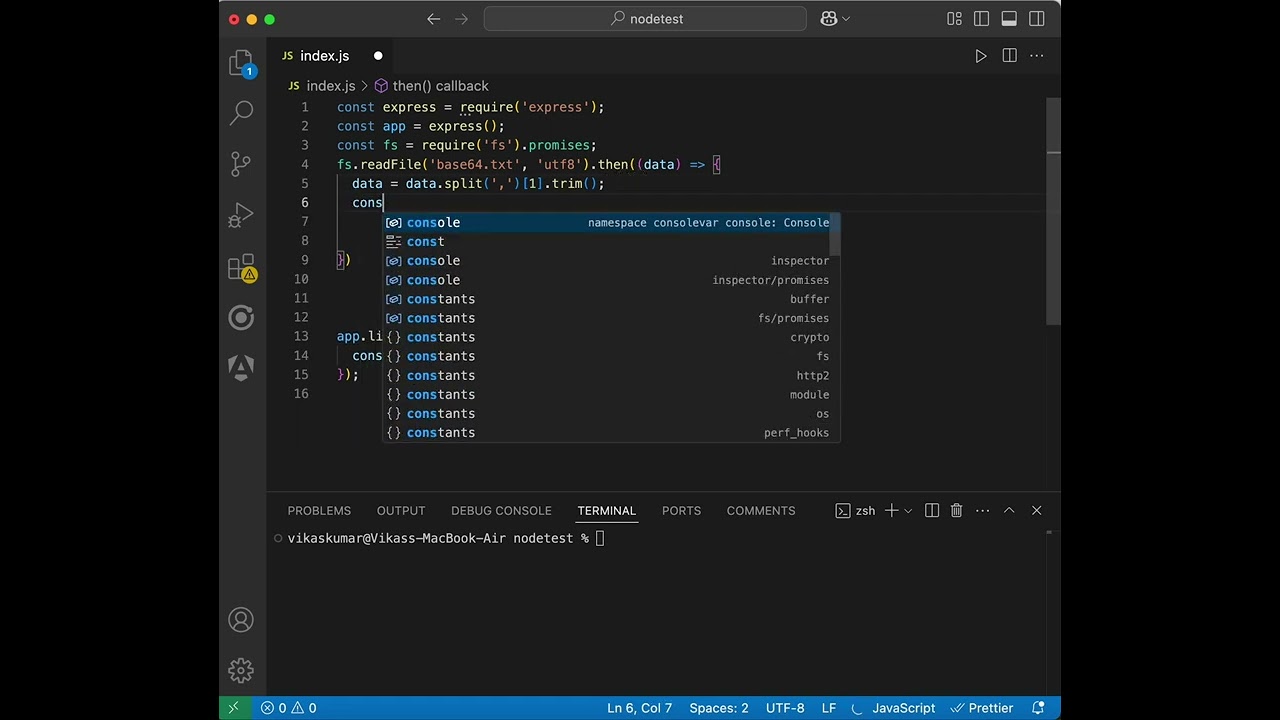The height and width of the screenshot is (720, 1280).
Task: Switch to the DEBUG CONSOLE tab
Action: click(x=501, y=510)
